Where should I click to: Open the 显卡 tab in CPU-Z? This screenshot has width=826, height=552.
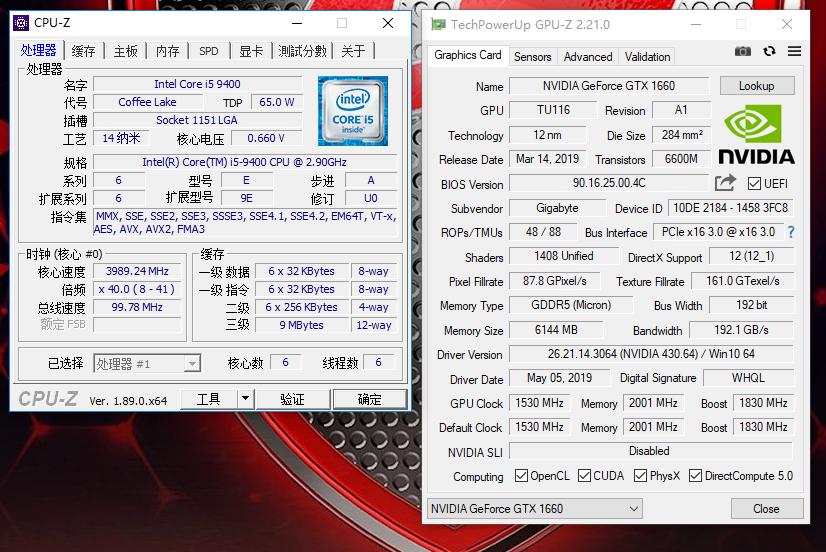251,51
